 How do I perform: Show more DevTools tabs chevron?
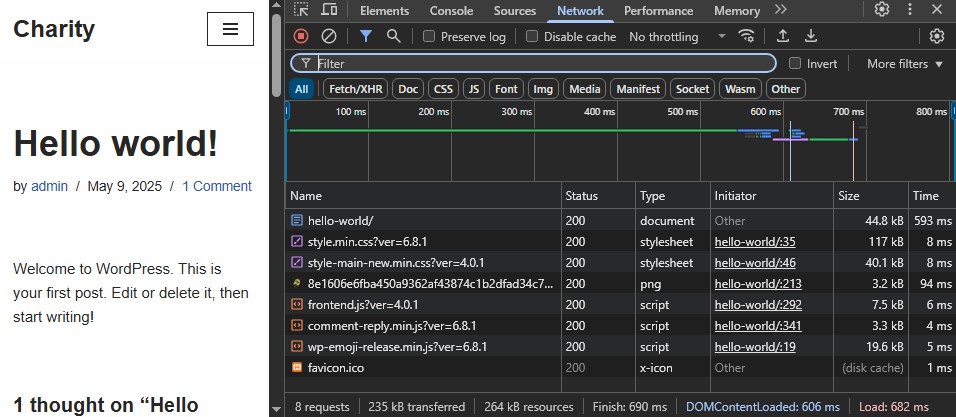point(781,10)
